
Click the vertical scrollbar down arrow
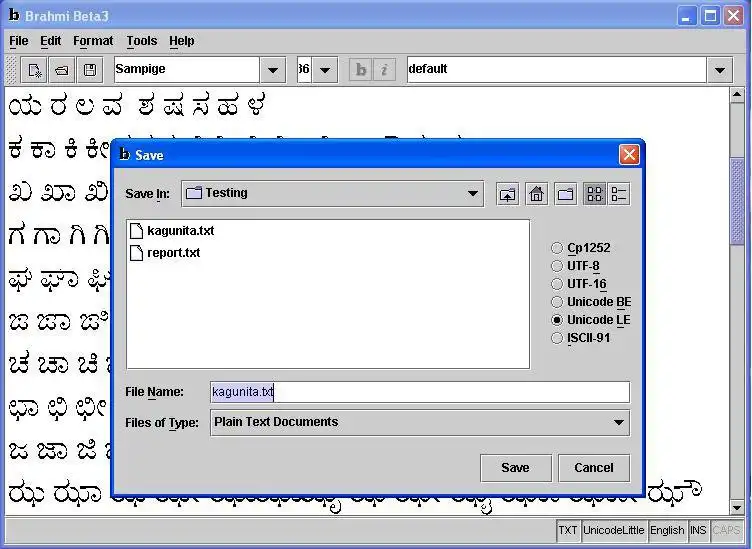coord(737,507)
